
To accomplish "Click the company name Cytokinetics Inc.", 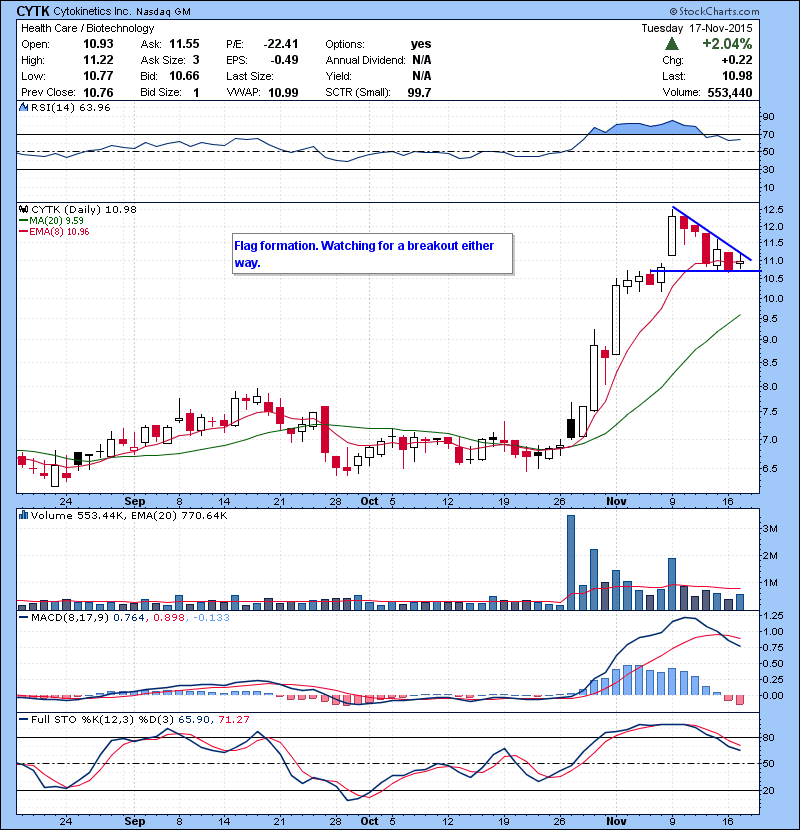I will (x=92, y=11).
